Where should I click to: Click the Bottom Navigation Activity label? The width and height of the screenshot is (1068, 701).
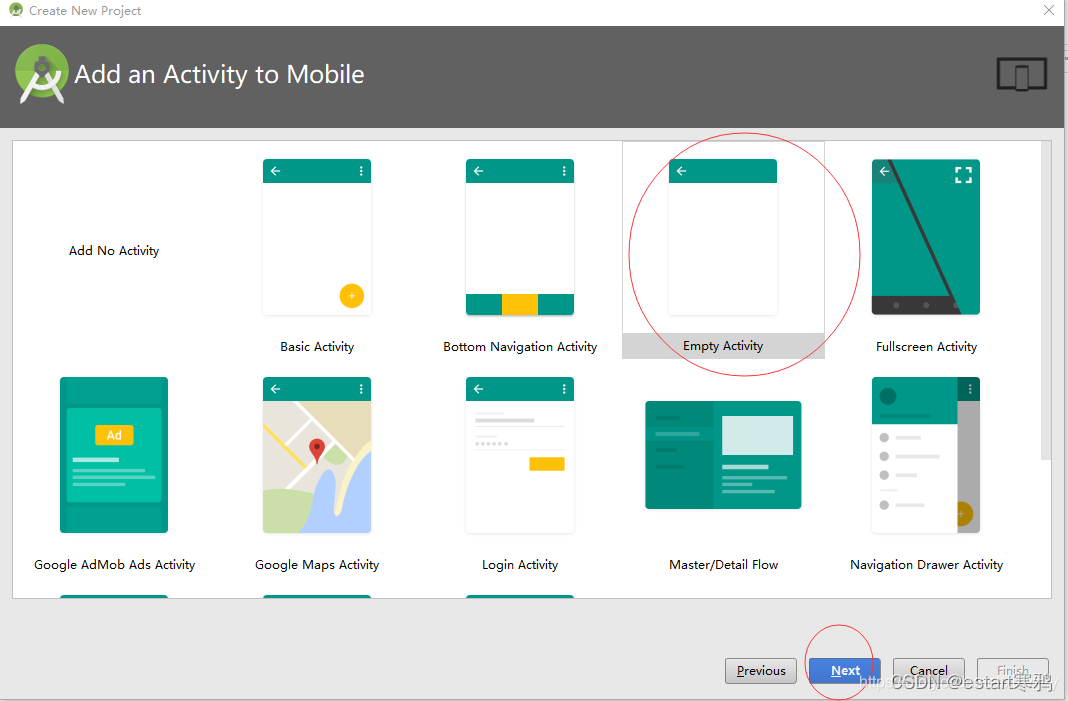point(520,347)
